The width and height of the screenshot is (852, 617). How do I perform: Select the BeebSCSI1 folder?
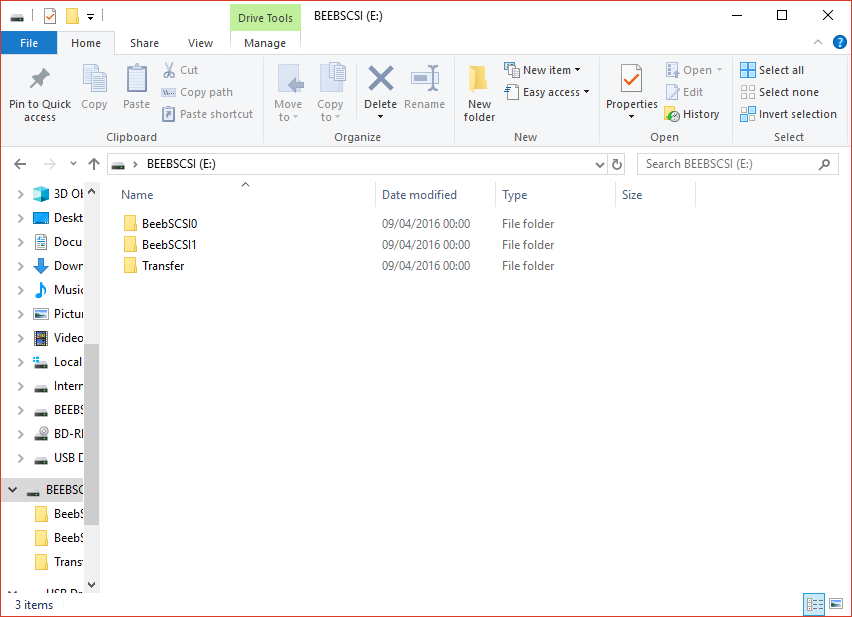click(x=160, y=244)
